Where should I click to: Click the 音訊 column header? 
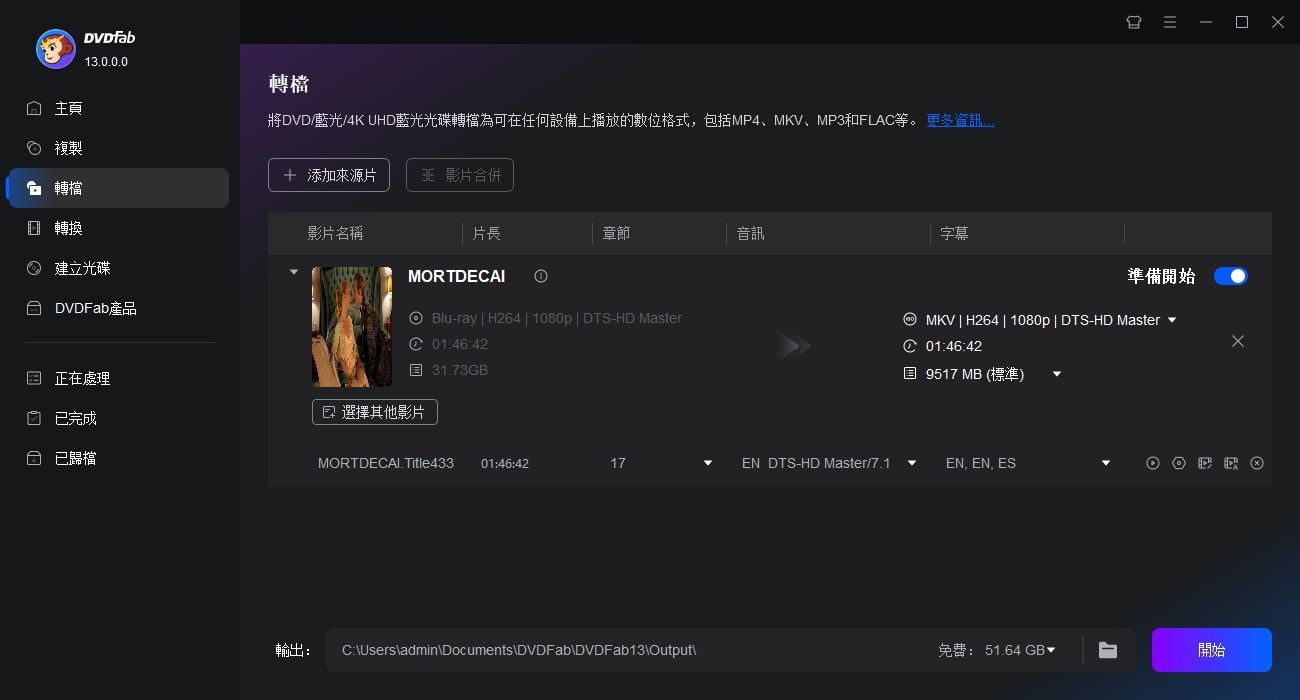tap(750, 233)
